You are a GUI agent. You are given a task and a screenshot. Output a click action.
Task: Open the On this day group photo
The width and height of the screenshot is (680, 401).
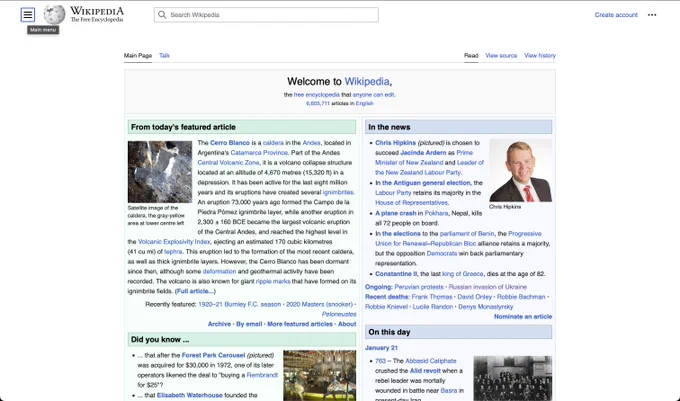(x=513, y=378)
